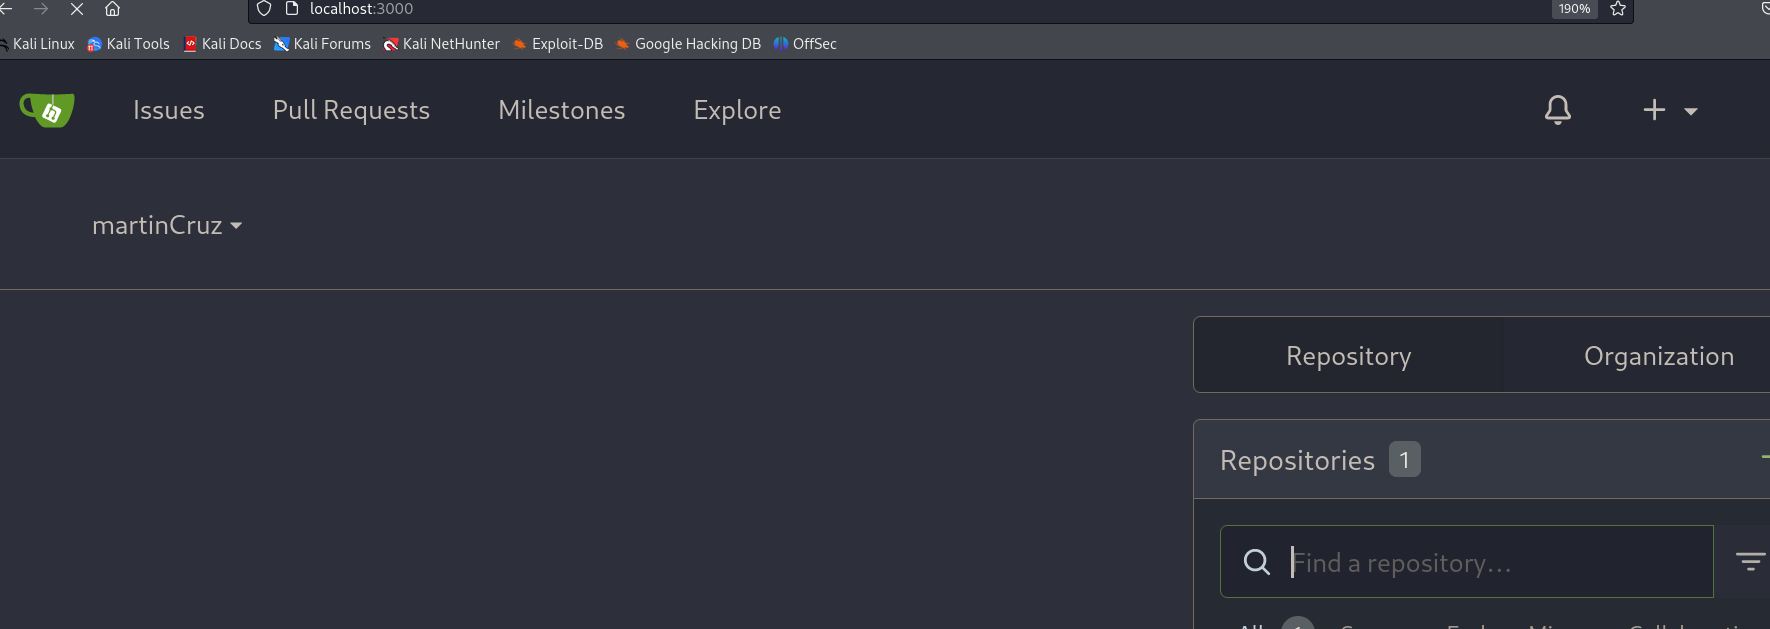Open the Exploit-DB bookmark
This screenshot has width=1770, height=629.
[558, 44]
